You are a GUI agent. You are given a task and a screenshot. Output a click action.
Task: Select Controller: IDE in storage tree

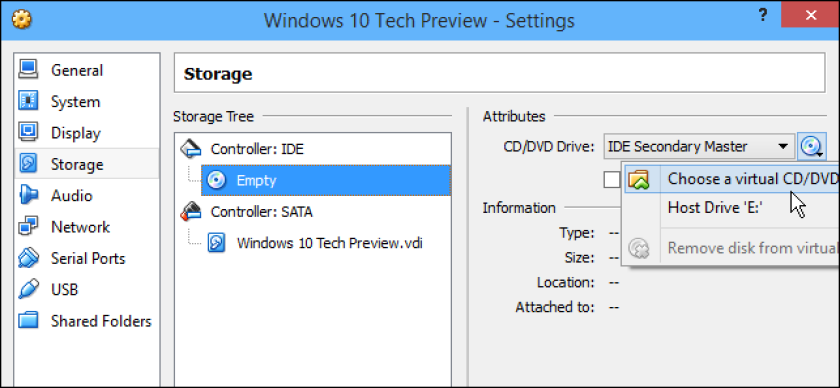(257, 149)
